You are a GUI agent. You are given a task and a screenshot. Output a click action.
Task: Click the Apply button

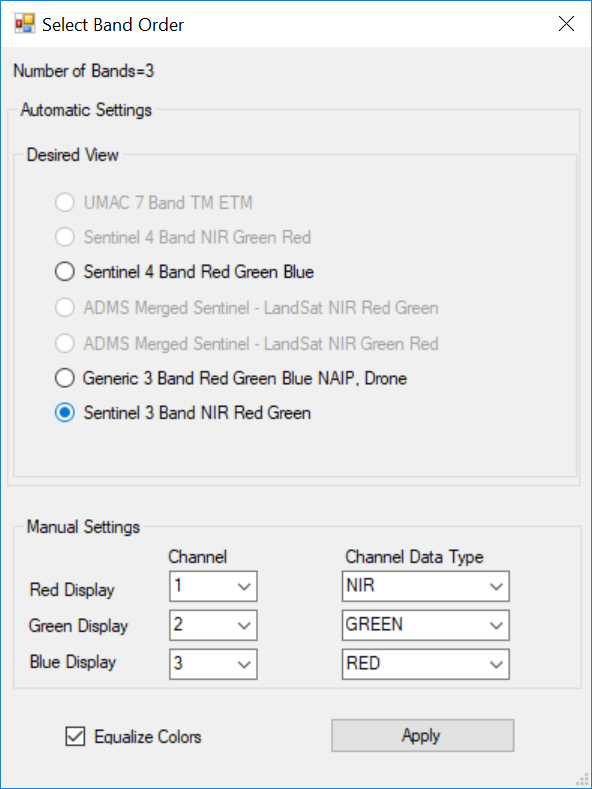click(422, 736)
